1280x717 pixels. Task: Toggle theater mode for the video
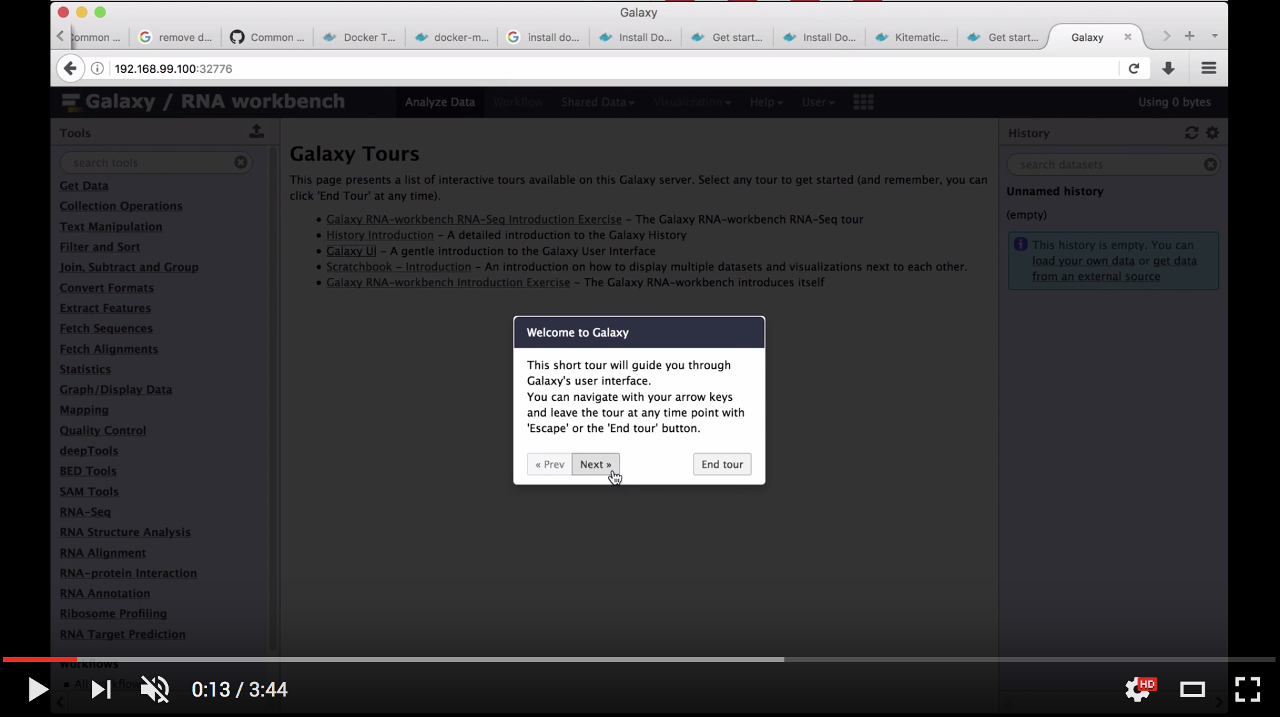[x=1192, y=689]
